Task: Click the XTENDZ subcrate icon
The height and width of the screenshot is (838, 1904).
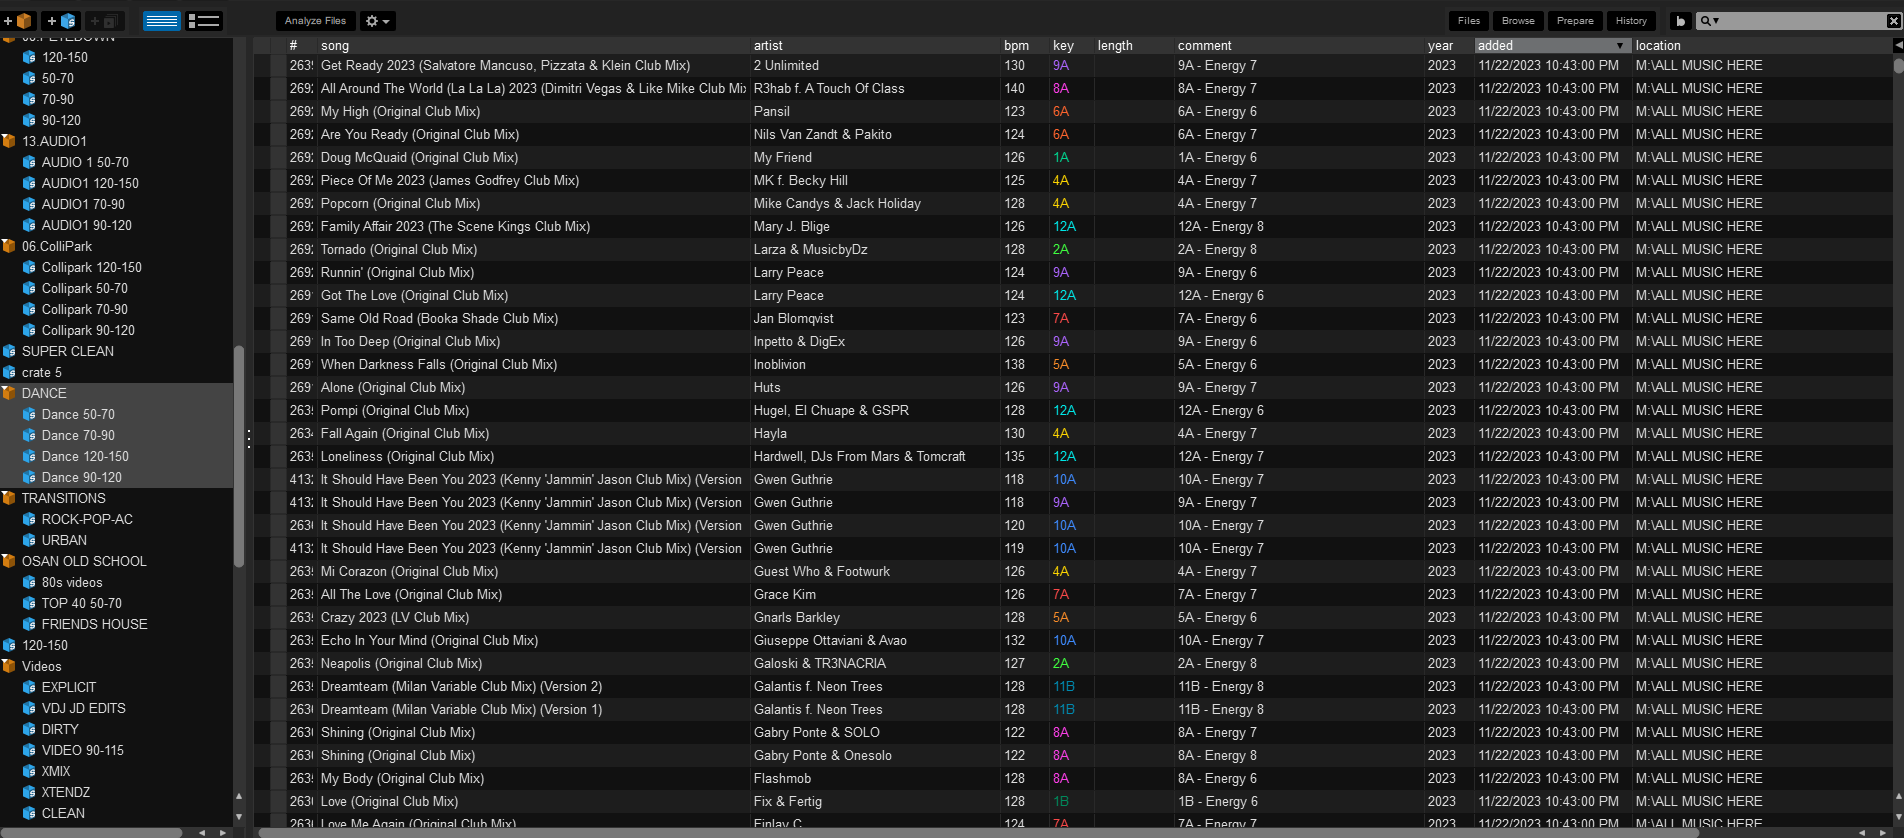Action: pos(29,792)
